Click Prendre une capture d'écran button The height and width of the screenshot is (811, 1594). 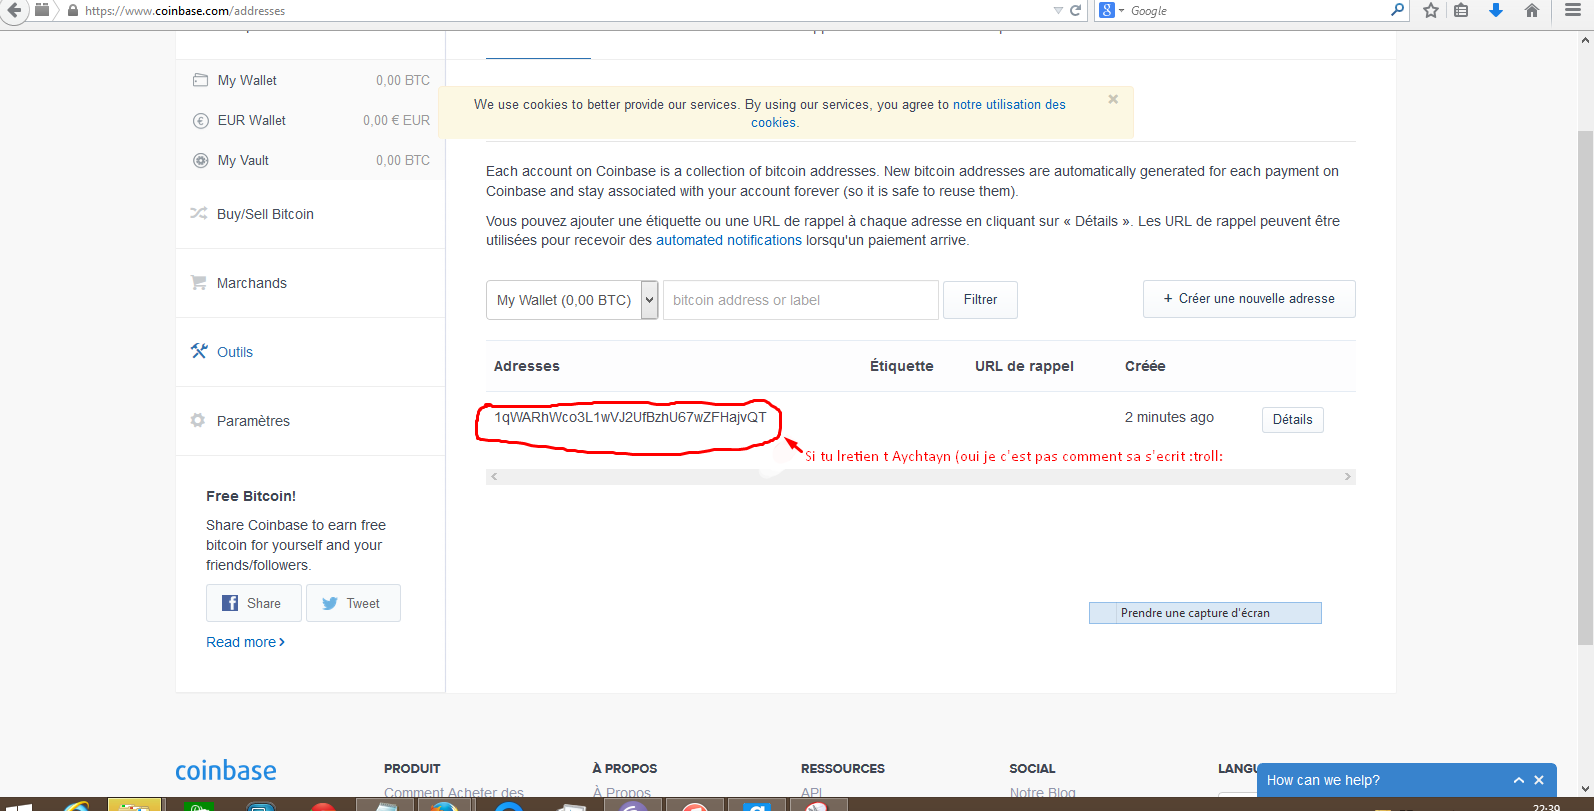tap(1205, 613)
